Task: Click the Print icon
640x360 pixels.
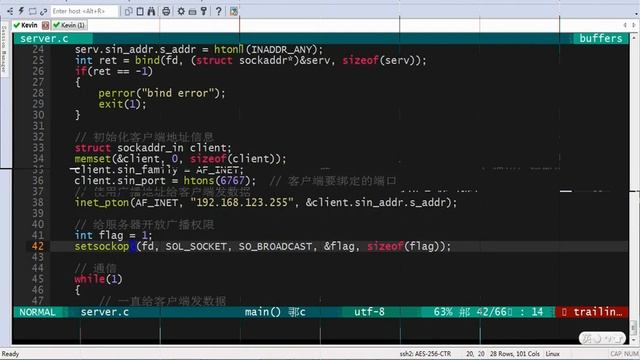Action: [x=166, y=11]
